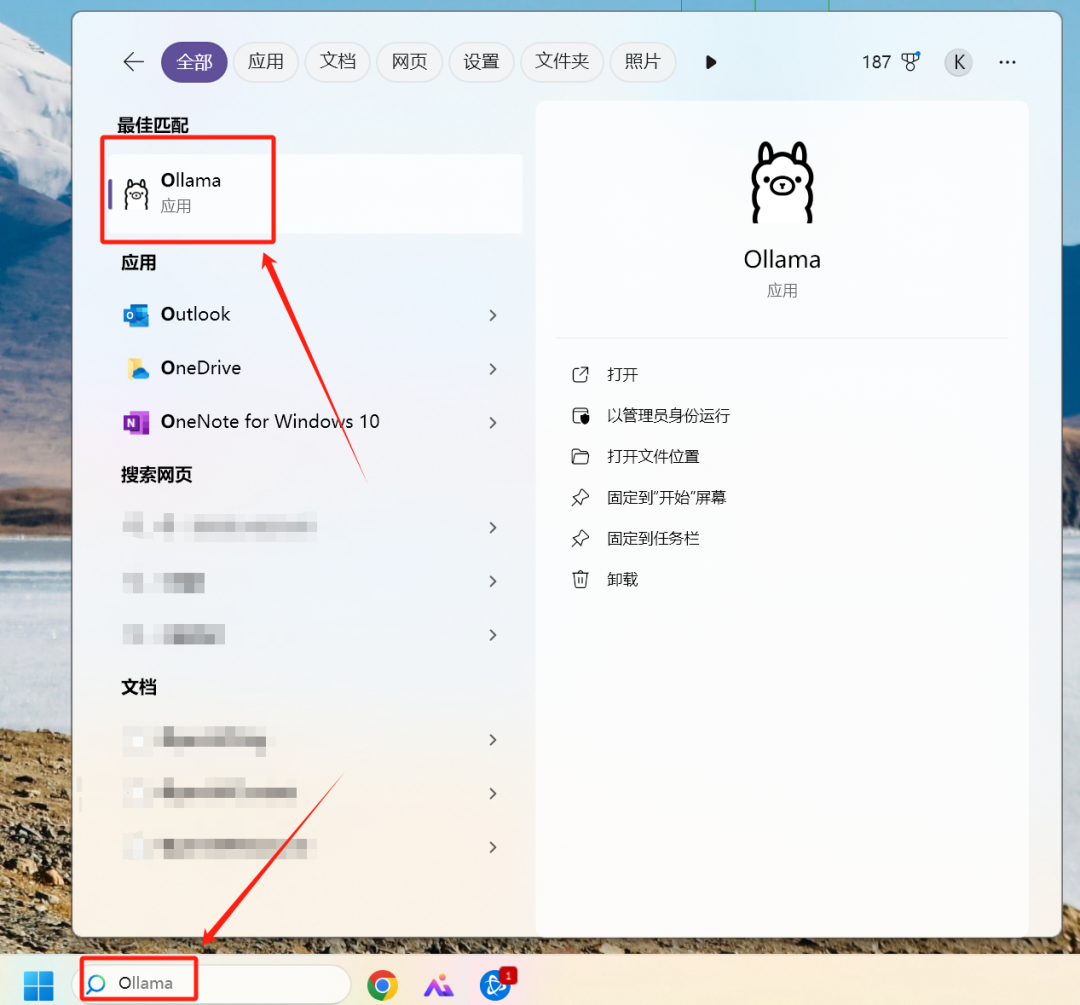Click the admin shield icon
Viewport: 1080px width, 1005px height.
tap(581, 415)
